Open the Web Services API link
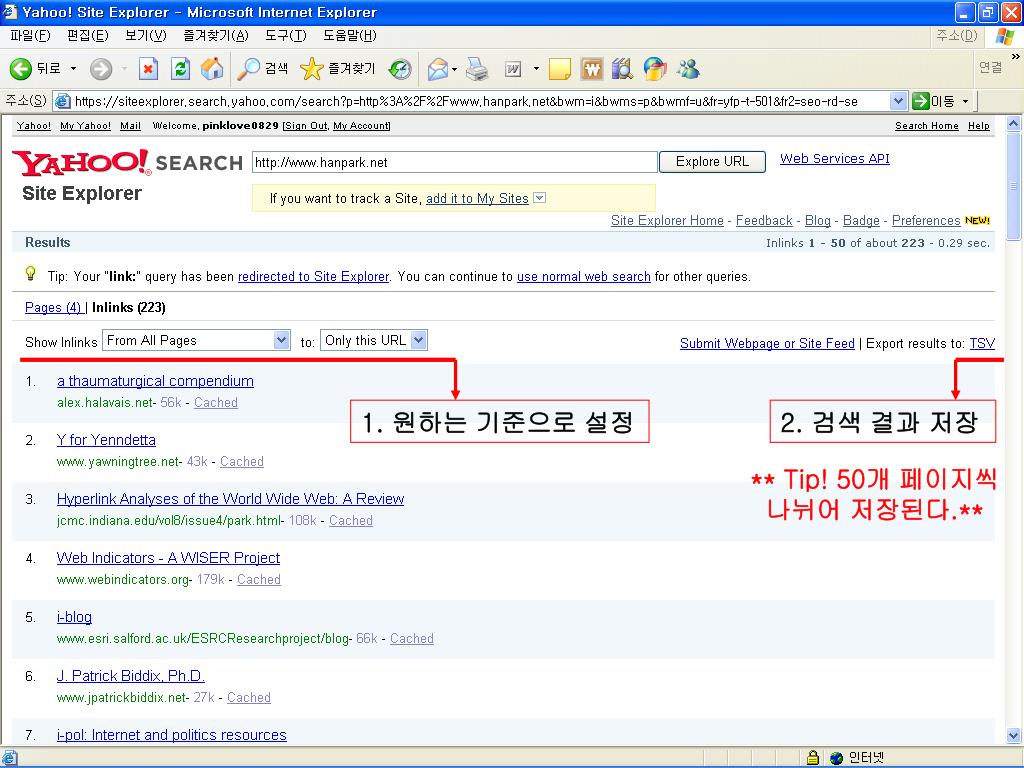The width and height of the screenshot is (1024, 768). pos(835,159)
